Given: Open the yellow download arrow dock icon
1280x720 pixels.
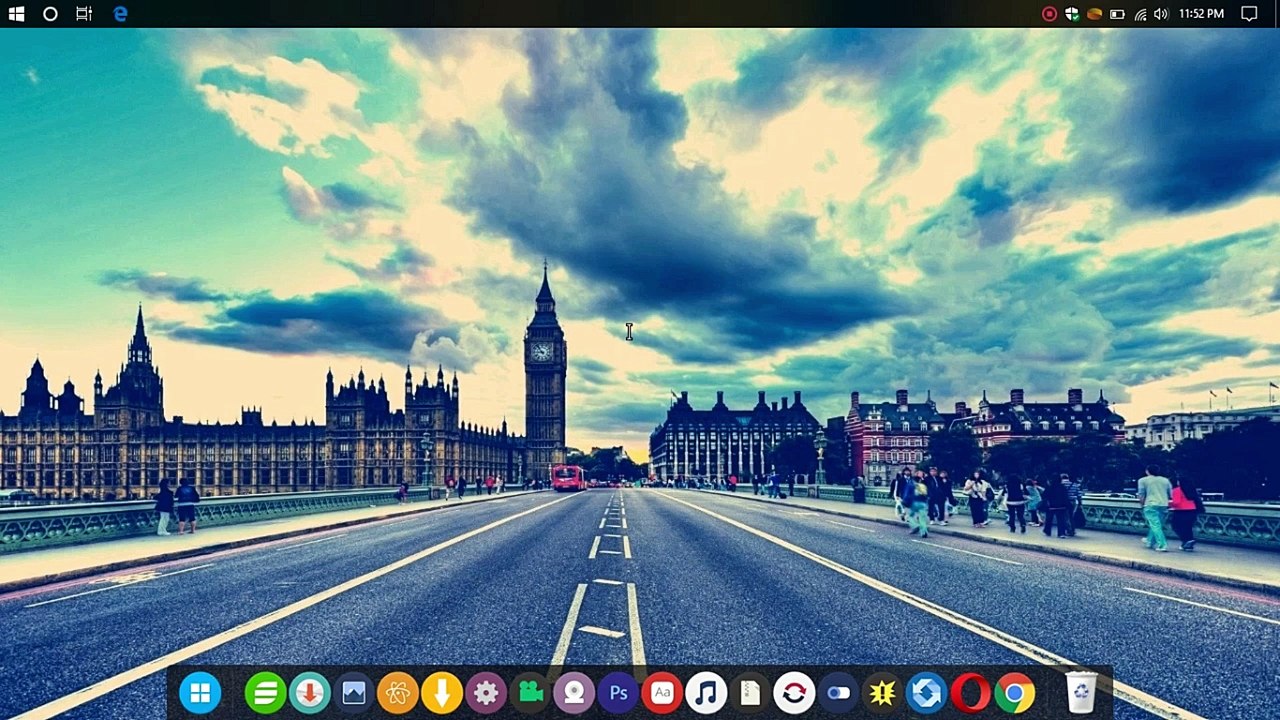Looking at the screenshot, I should point(441,692).
